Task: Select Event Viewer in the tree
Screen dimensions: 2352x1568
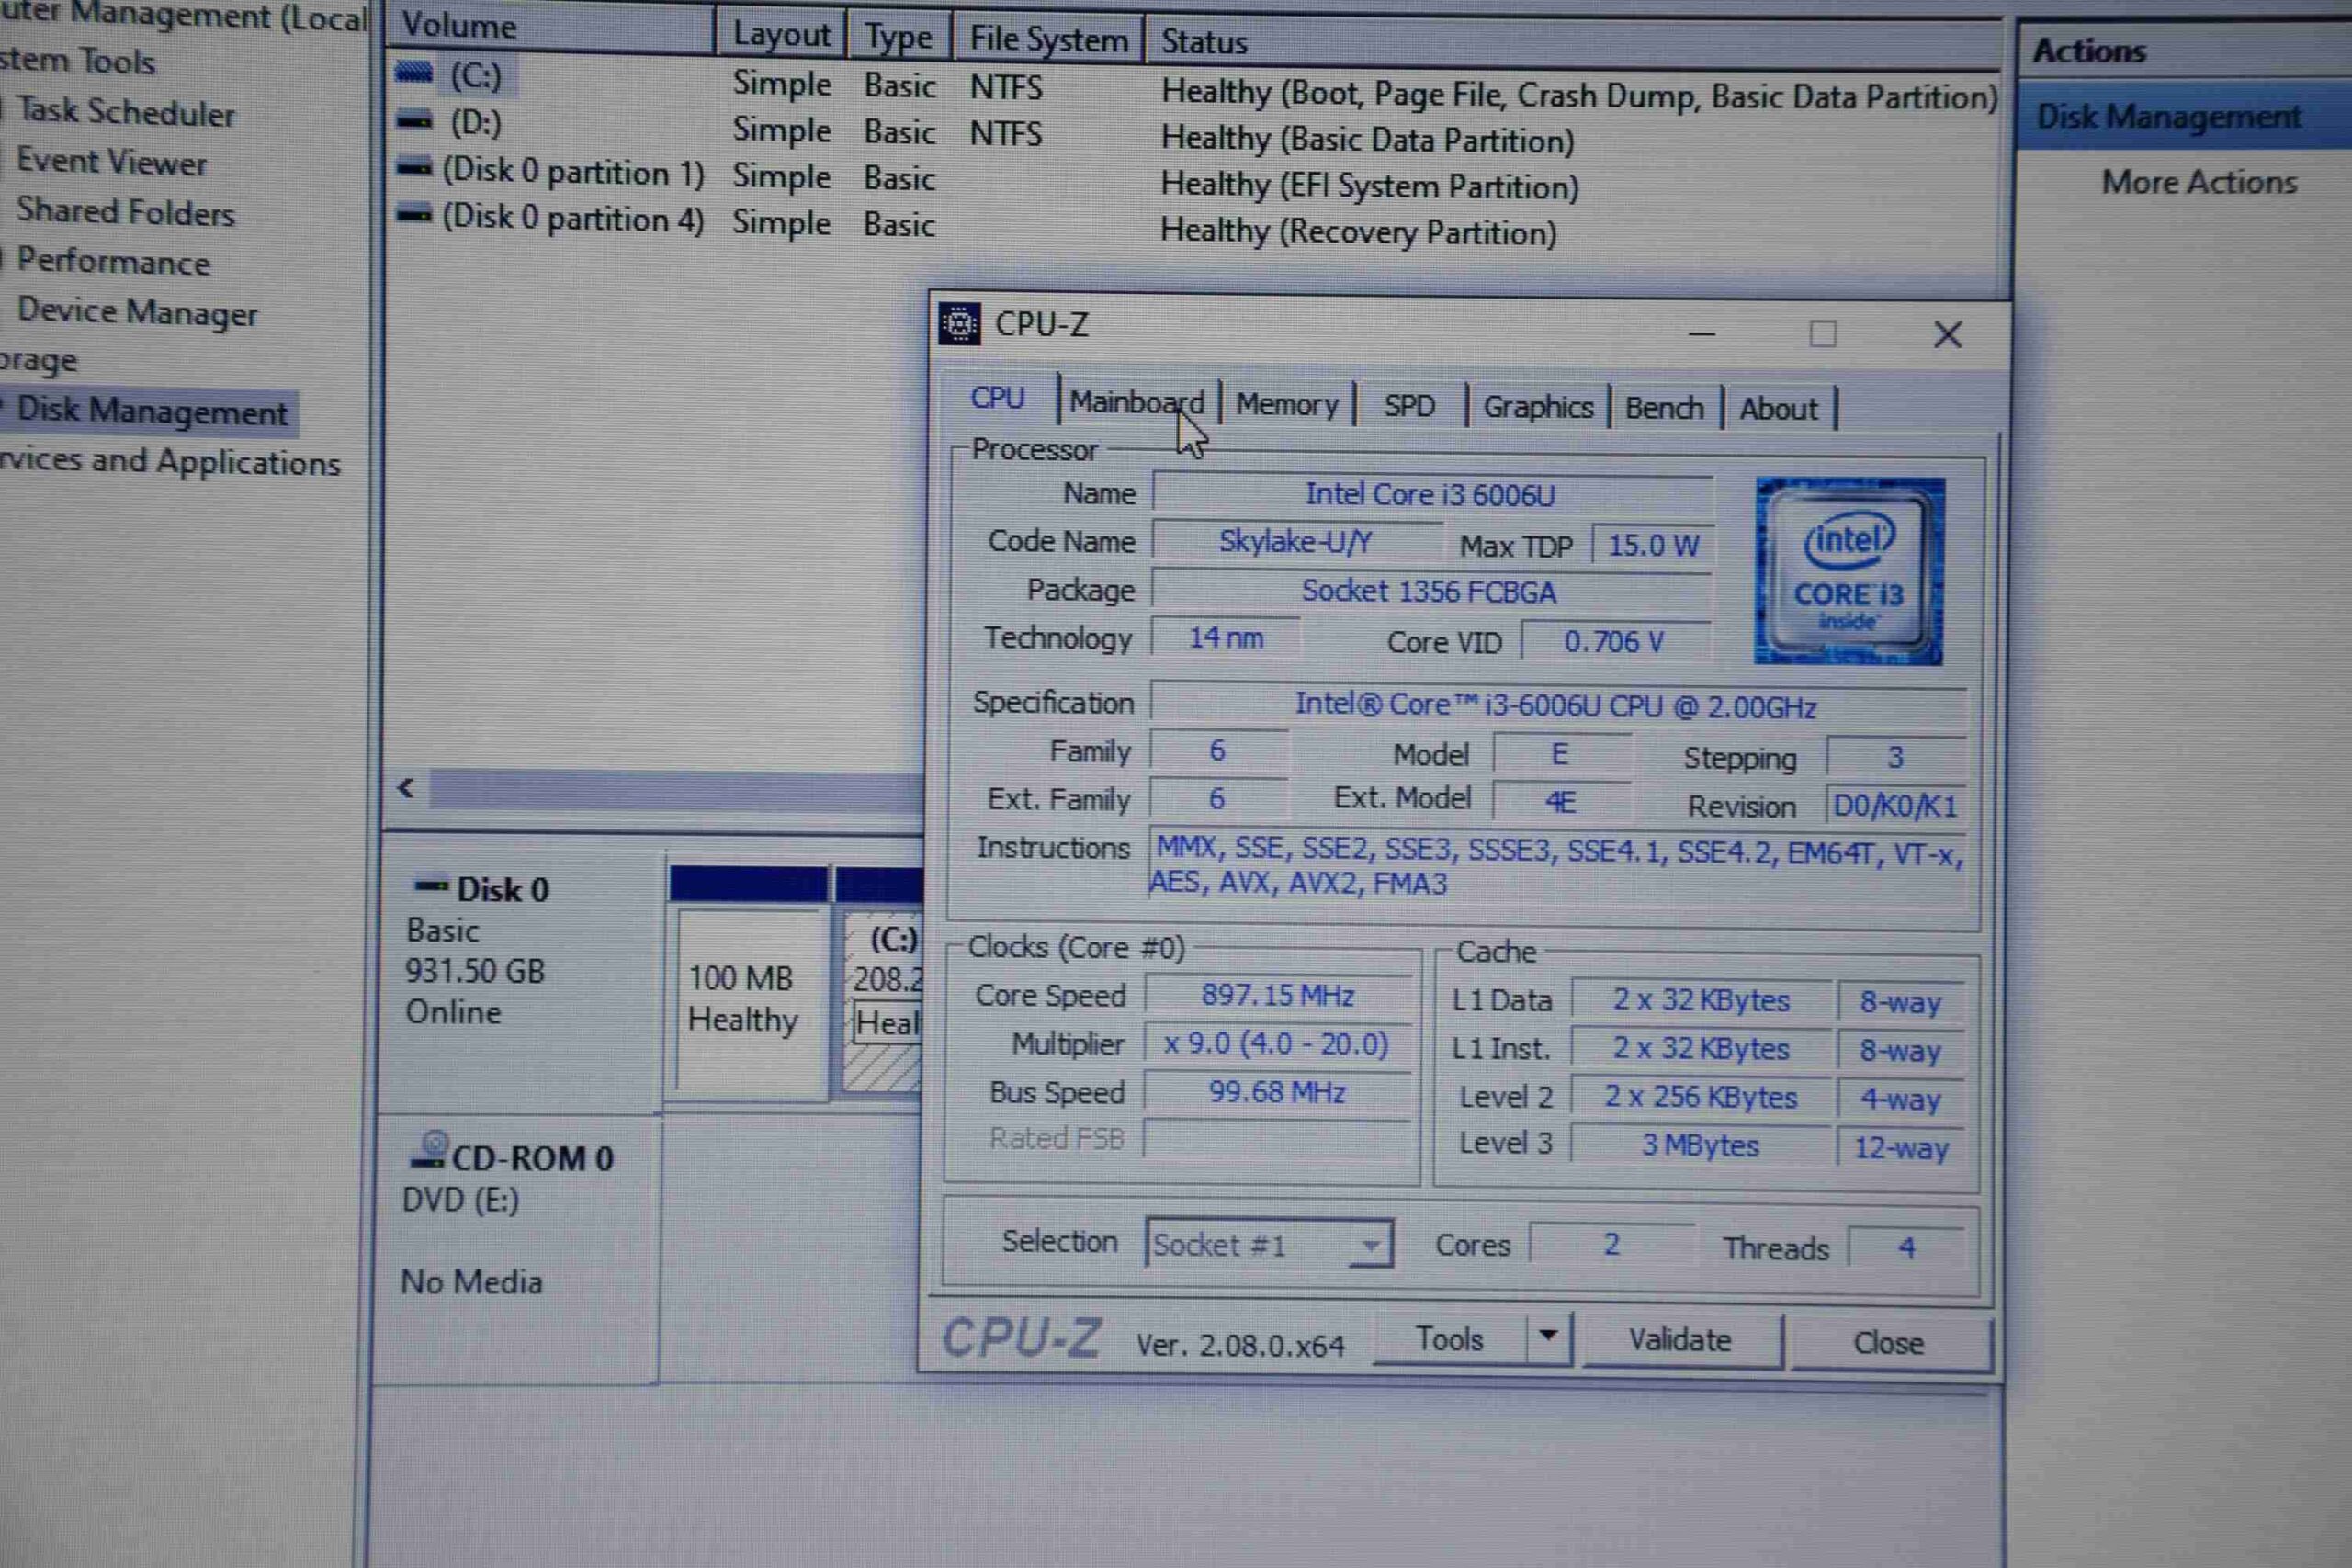Action: click(112, 162)
